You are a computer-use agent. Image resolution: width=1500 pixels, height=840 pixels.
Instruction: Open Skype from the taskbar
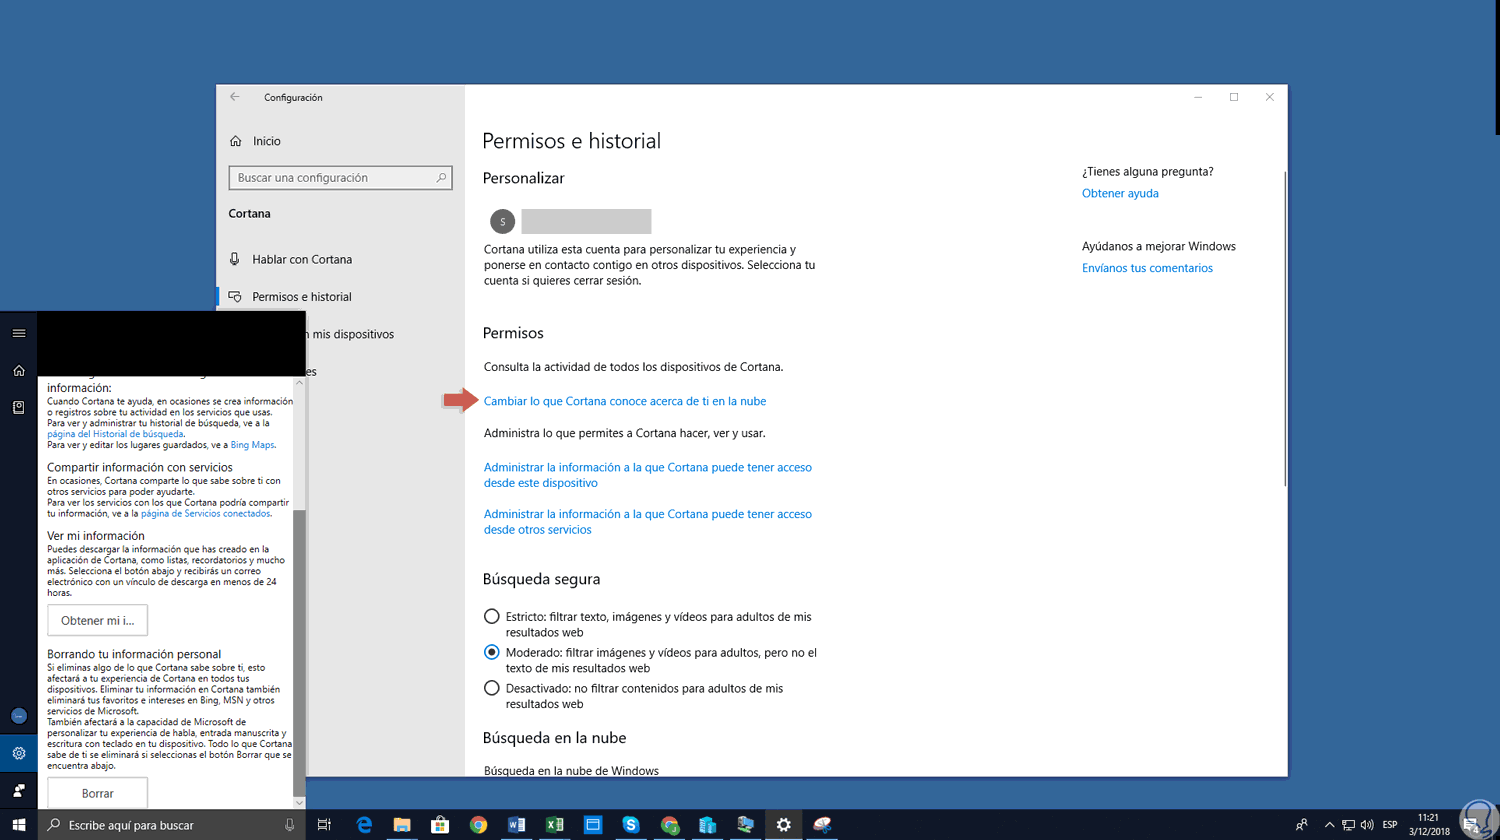[x=630, y=825]
